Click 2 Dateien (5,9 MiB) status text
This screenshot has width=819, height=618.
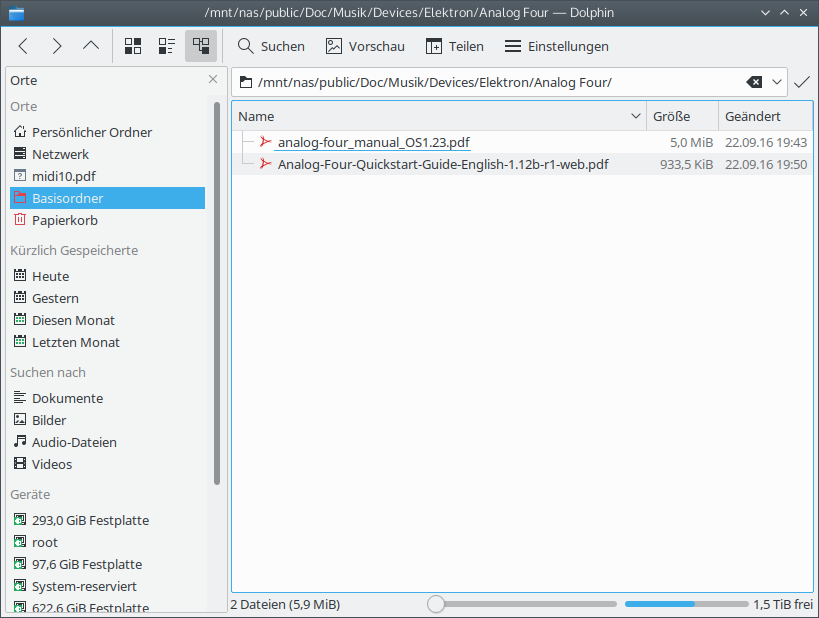click(x=285, y=604)
